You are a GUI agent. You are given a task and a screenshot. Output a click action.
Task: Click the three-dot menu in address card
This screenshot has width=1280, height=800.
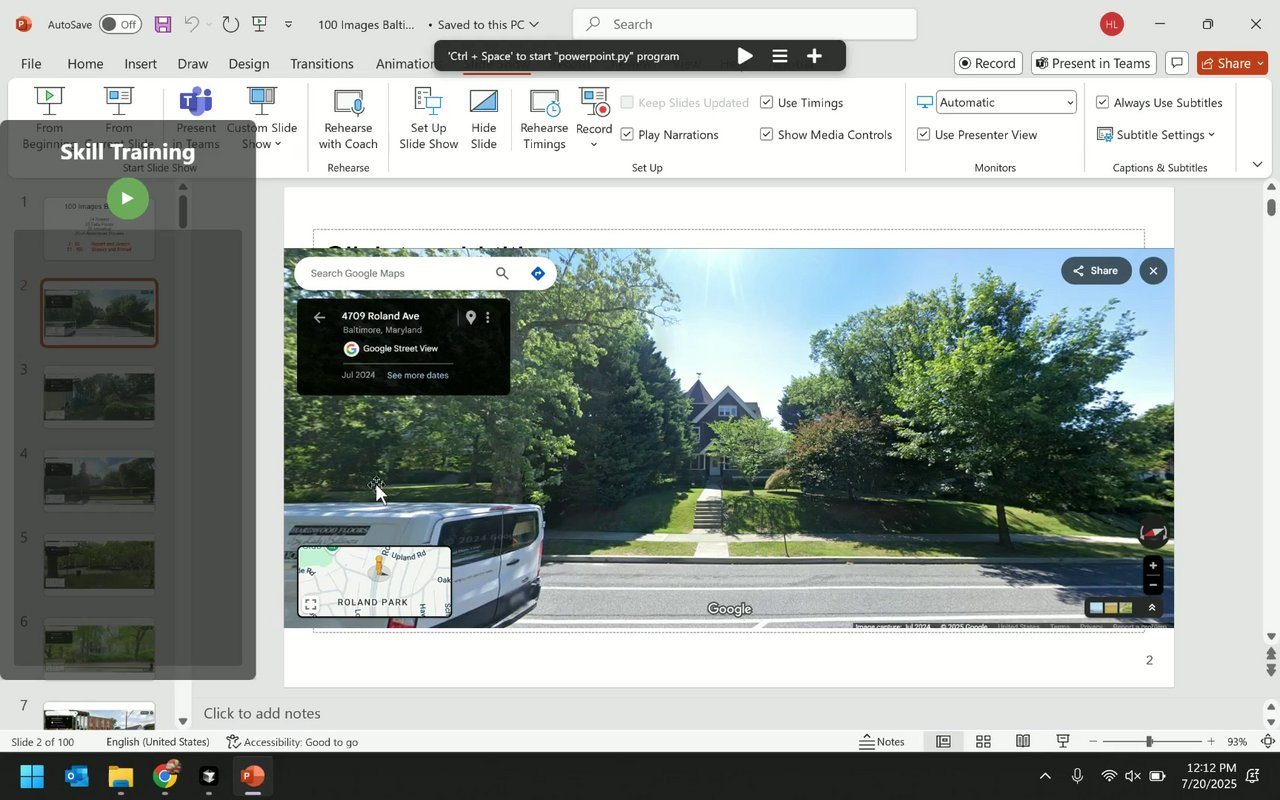point(488,317)
